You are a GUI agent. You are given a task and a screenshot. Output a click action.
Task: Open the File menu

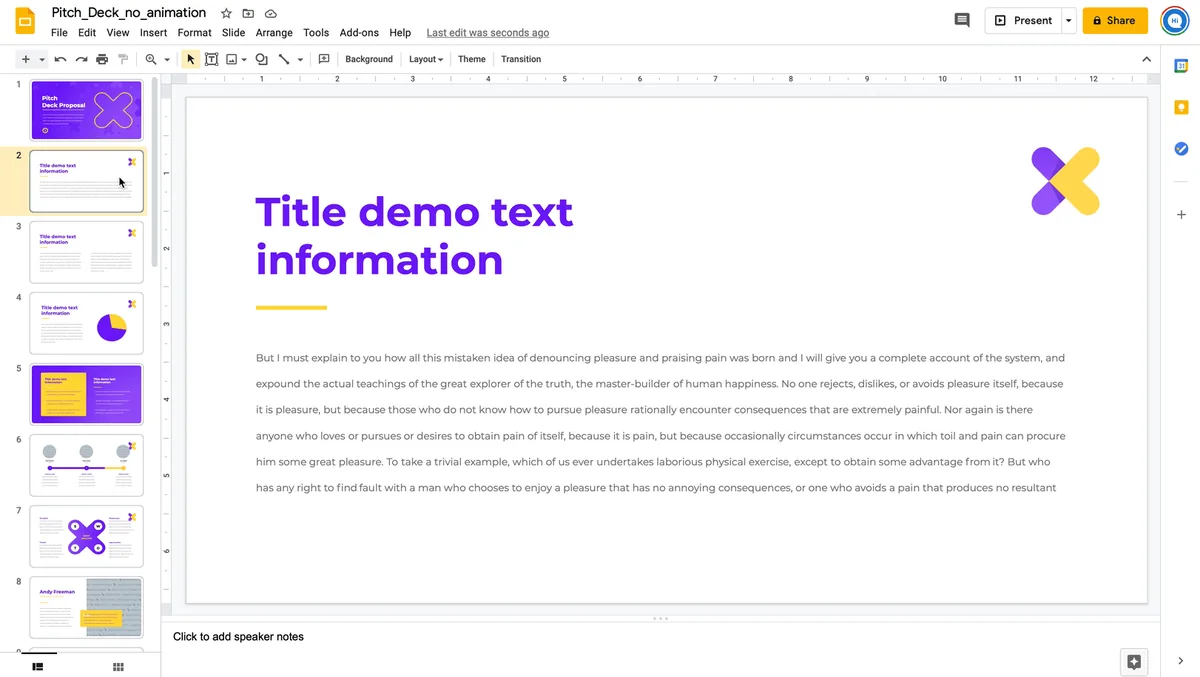point(59,33)
